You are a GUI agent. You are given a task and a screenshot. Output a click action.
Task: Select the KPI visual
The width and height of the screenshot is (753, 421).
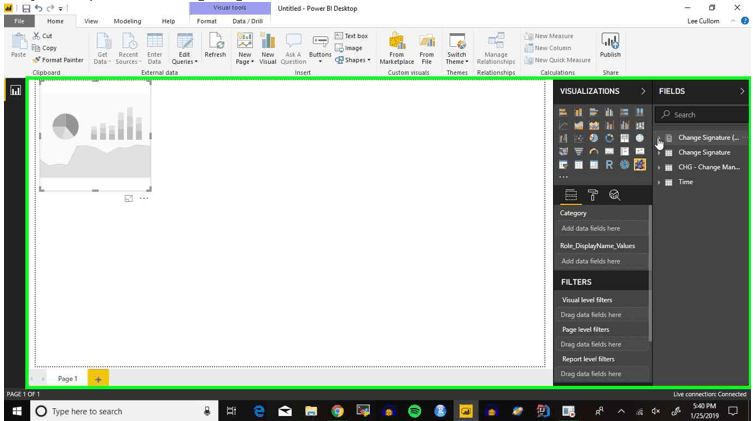pyautogui.click(x=640, y=151)
